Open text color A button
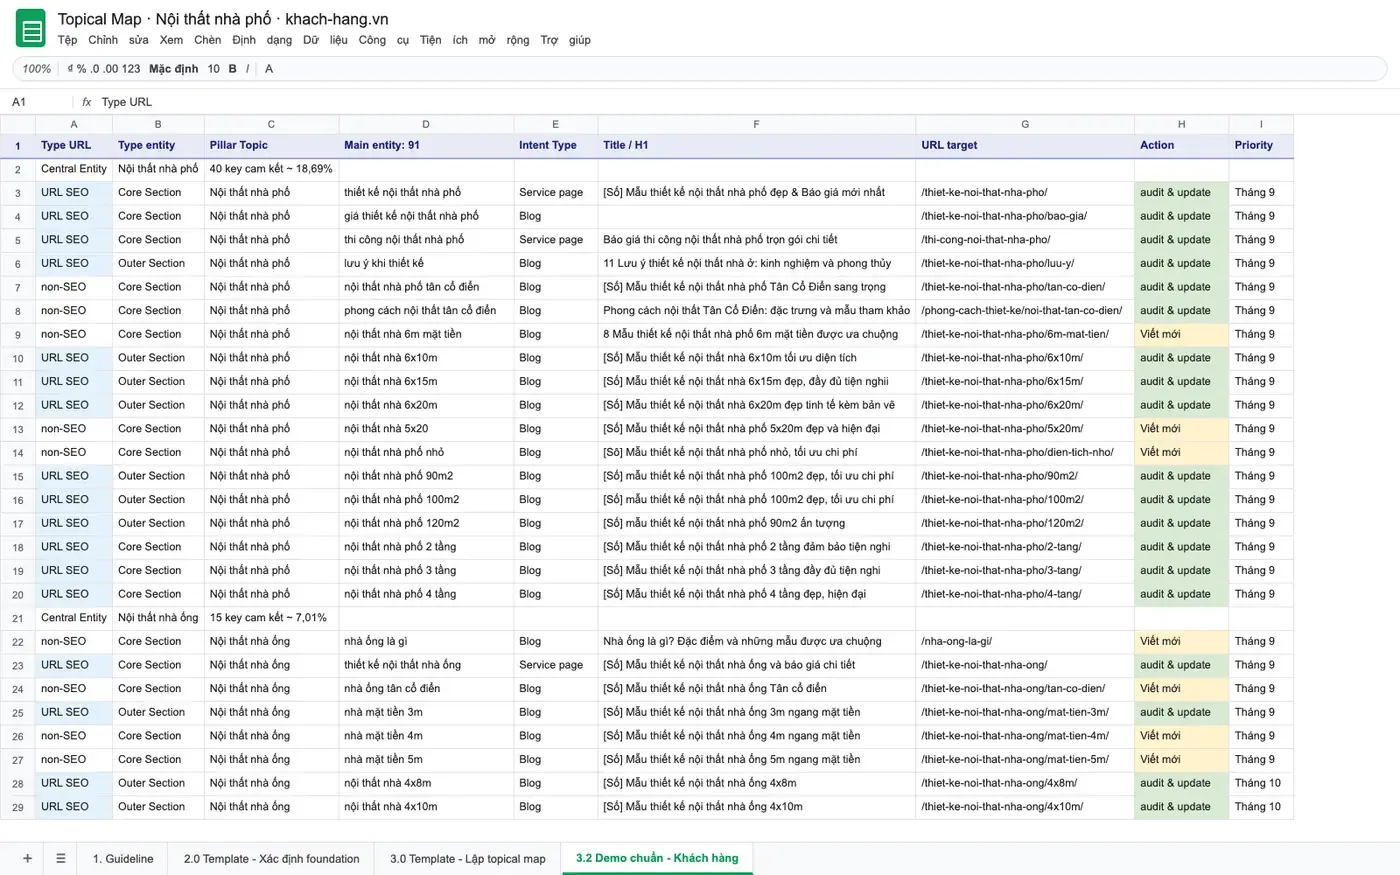1400x875 pixels. point(269,69)
